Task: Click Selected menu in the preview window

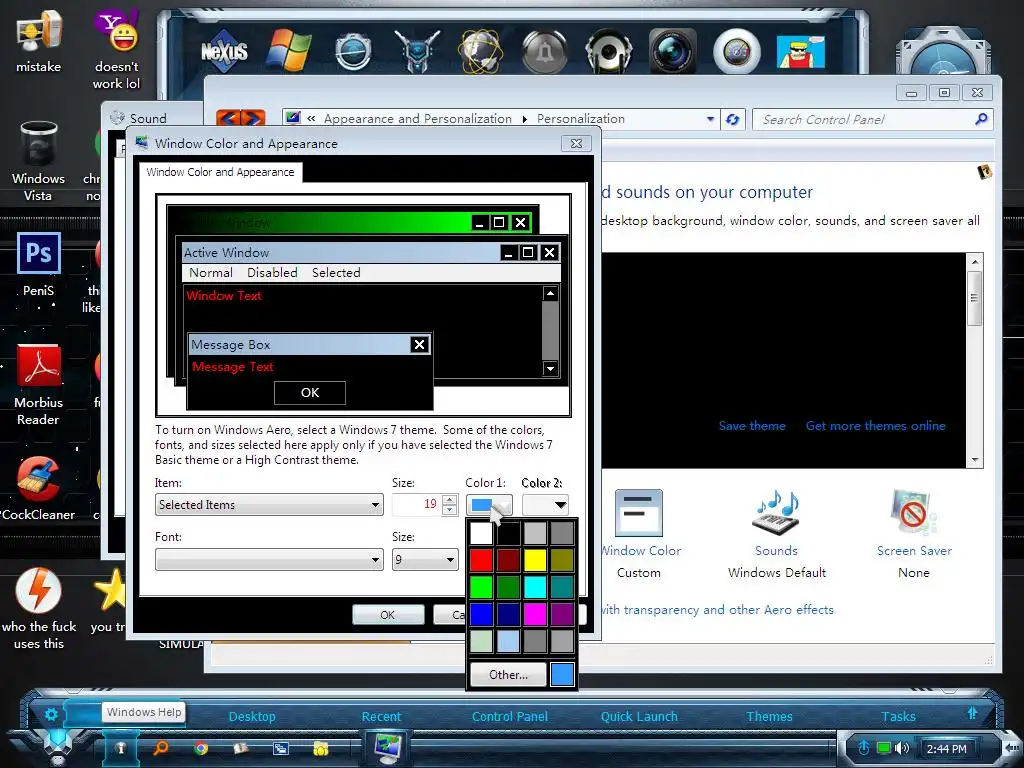Action: pos(336,272)
